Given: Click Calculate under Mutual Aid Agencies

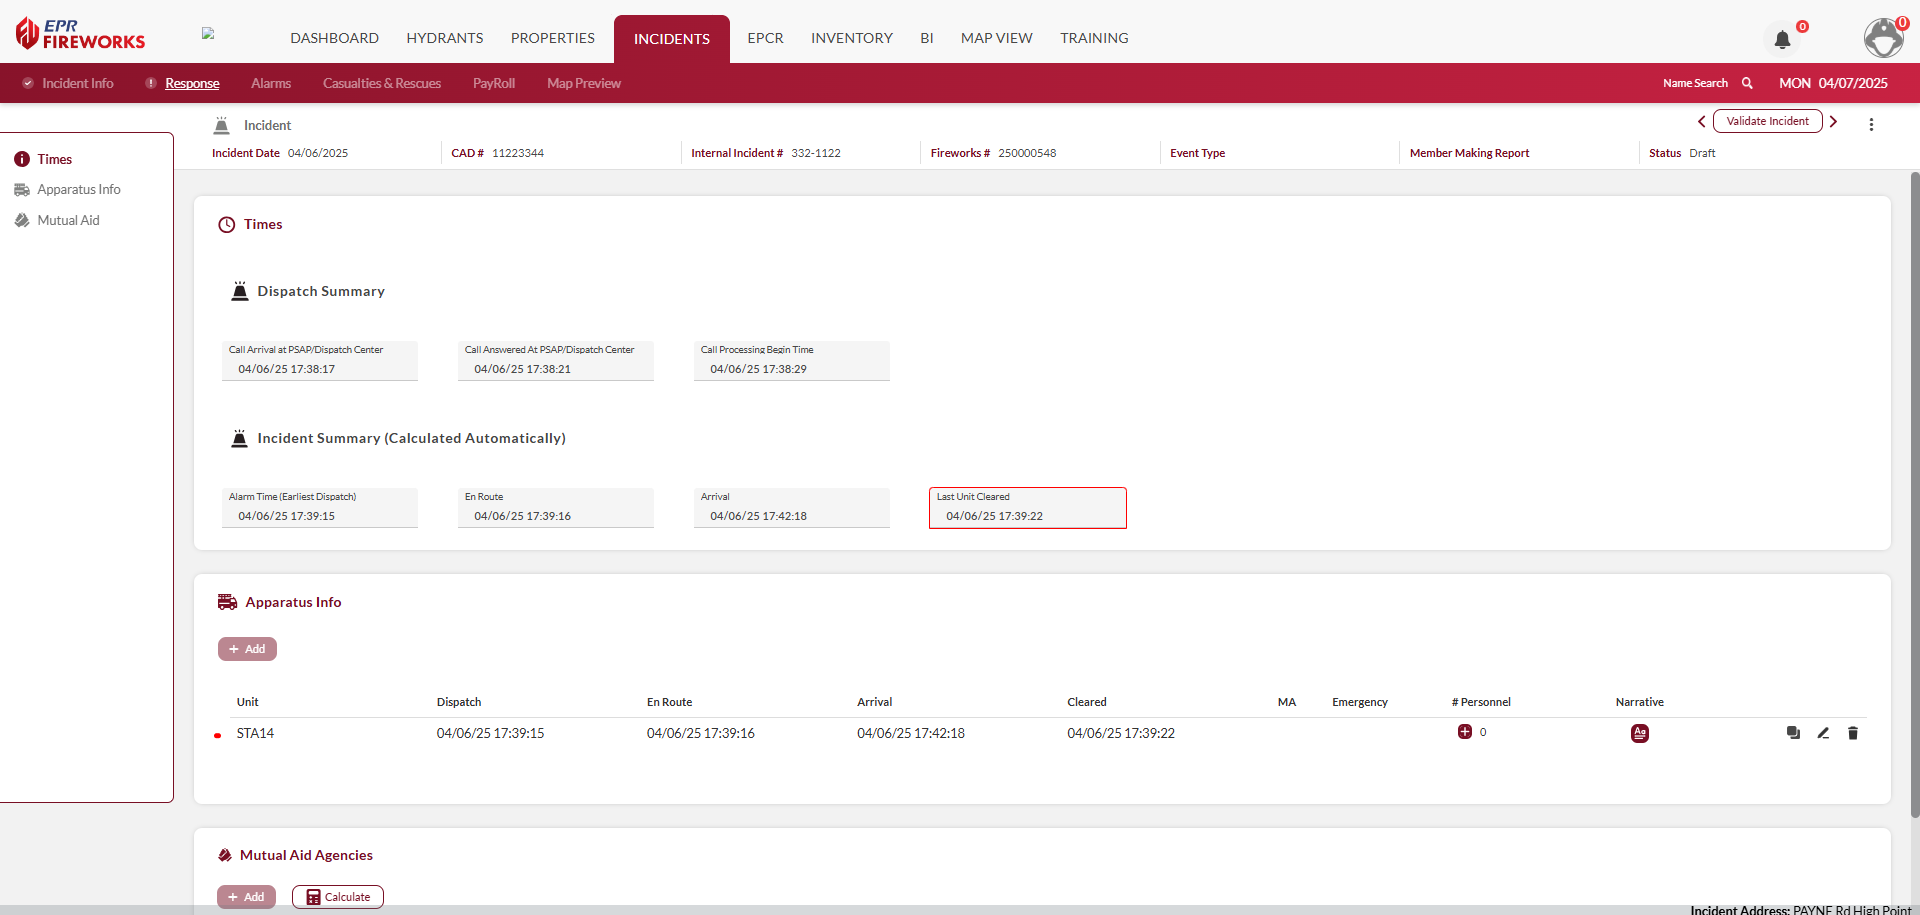Looking at the screenshot, I should [x=338, y=897].
